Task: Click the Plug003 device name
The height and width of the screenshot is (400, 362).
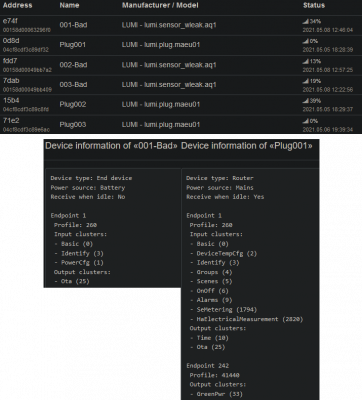Action: point(73,125)
